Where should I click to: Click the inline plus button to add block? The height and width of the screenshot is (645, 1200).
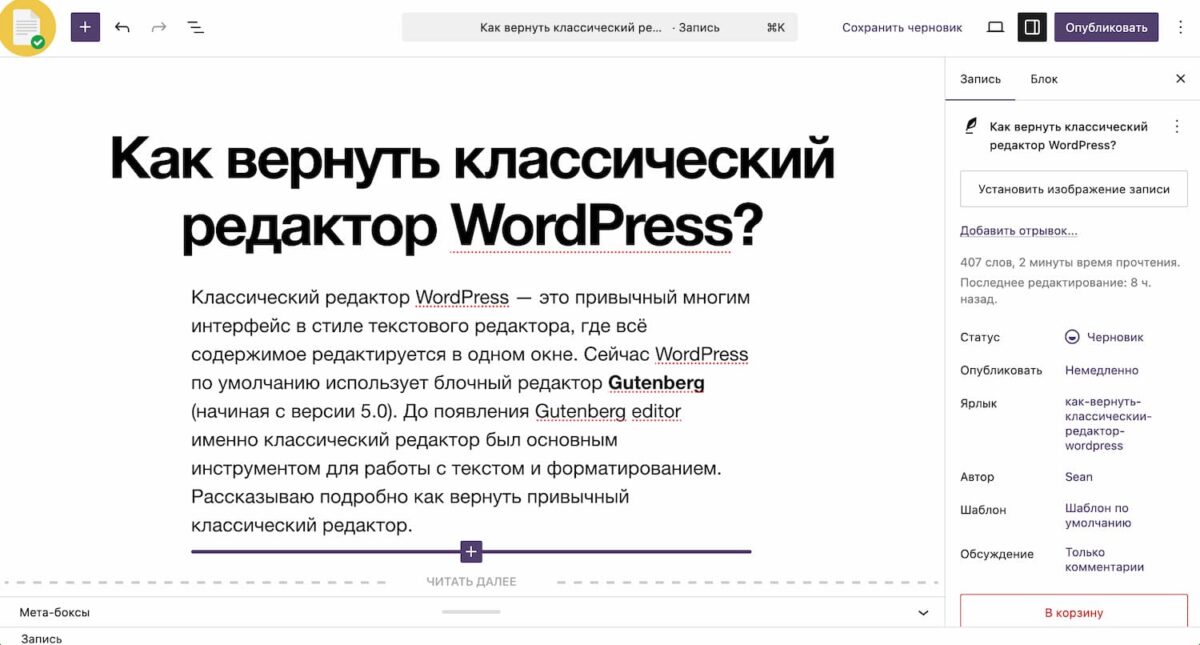pyautogui.click(x=471, y=551)
